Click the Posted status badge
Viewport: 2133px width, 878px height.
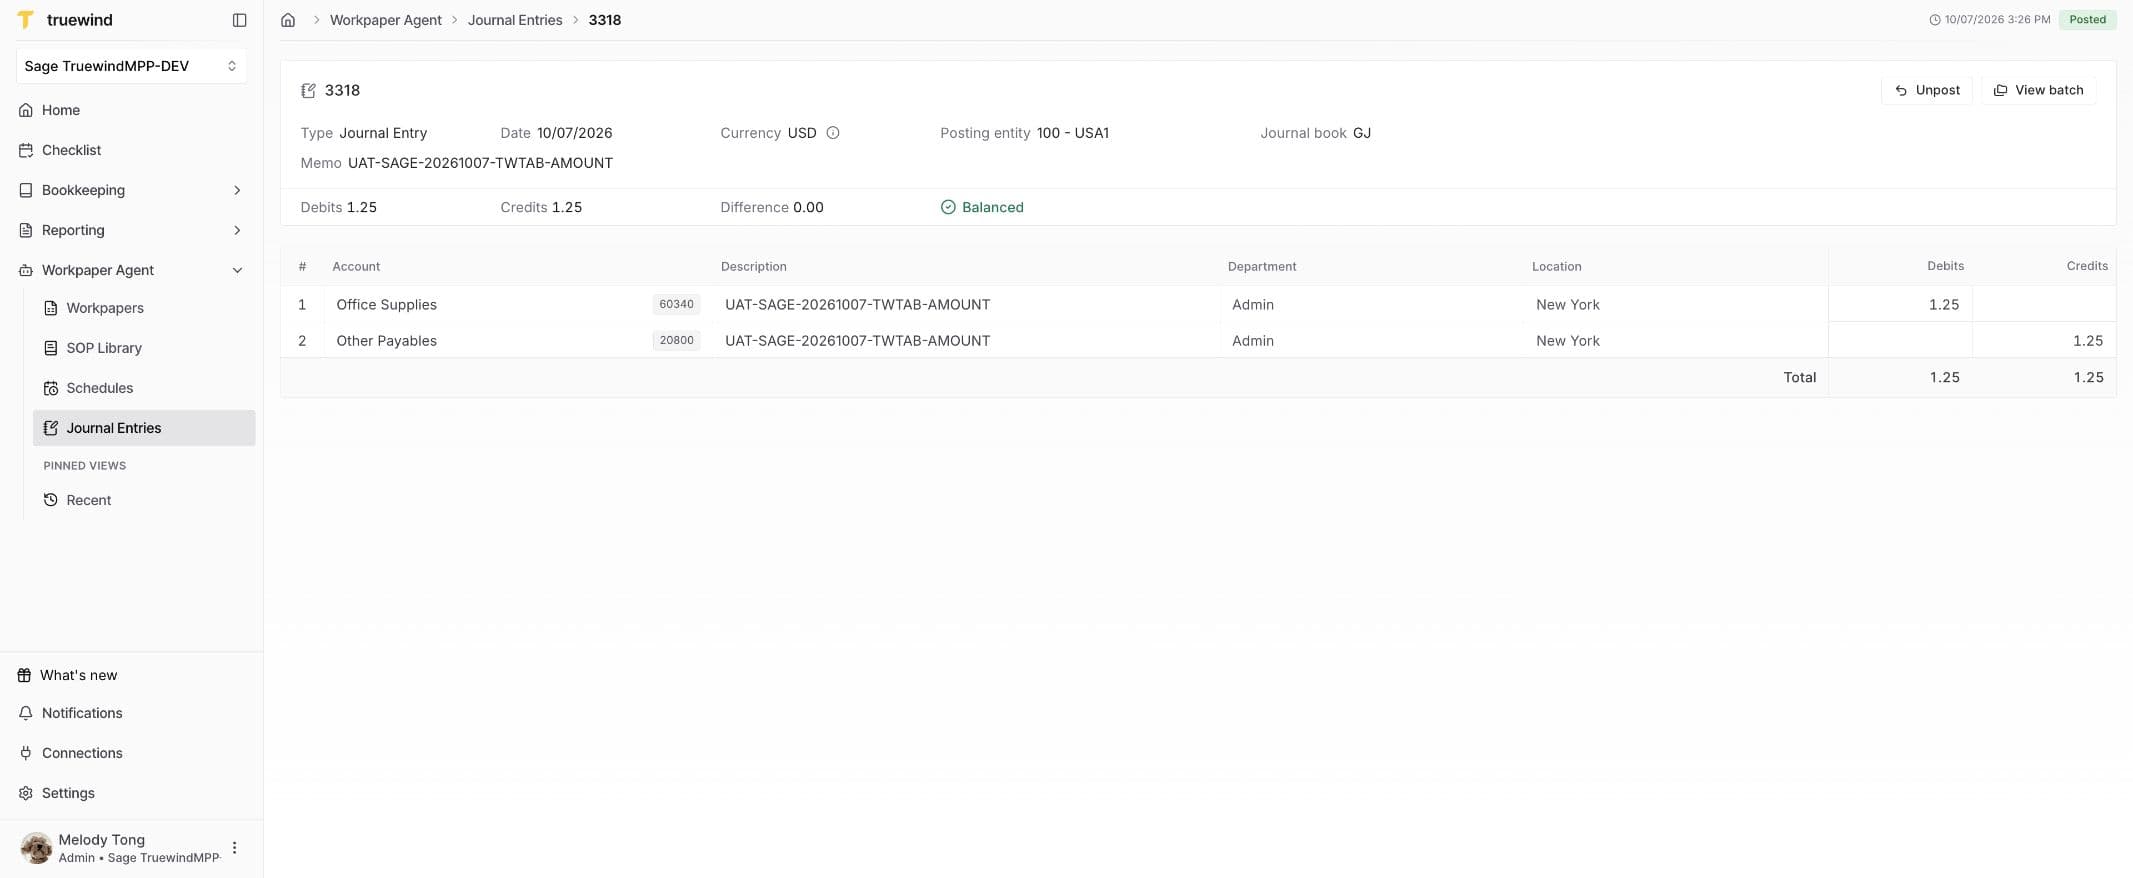point(2087,20)
